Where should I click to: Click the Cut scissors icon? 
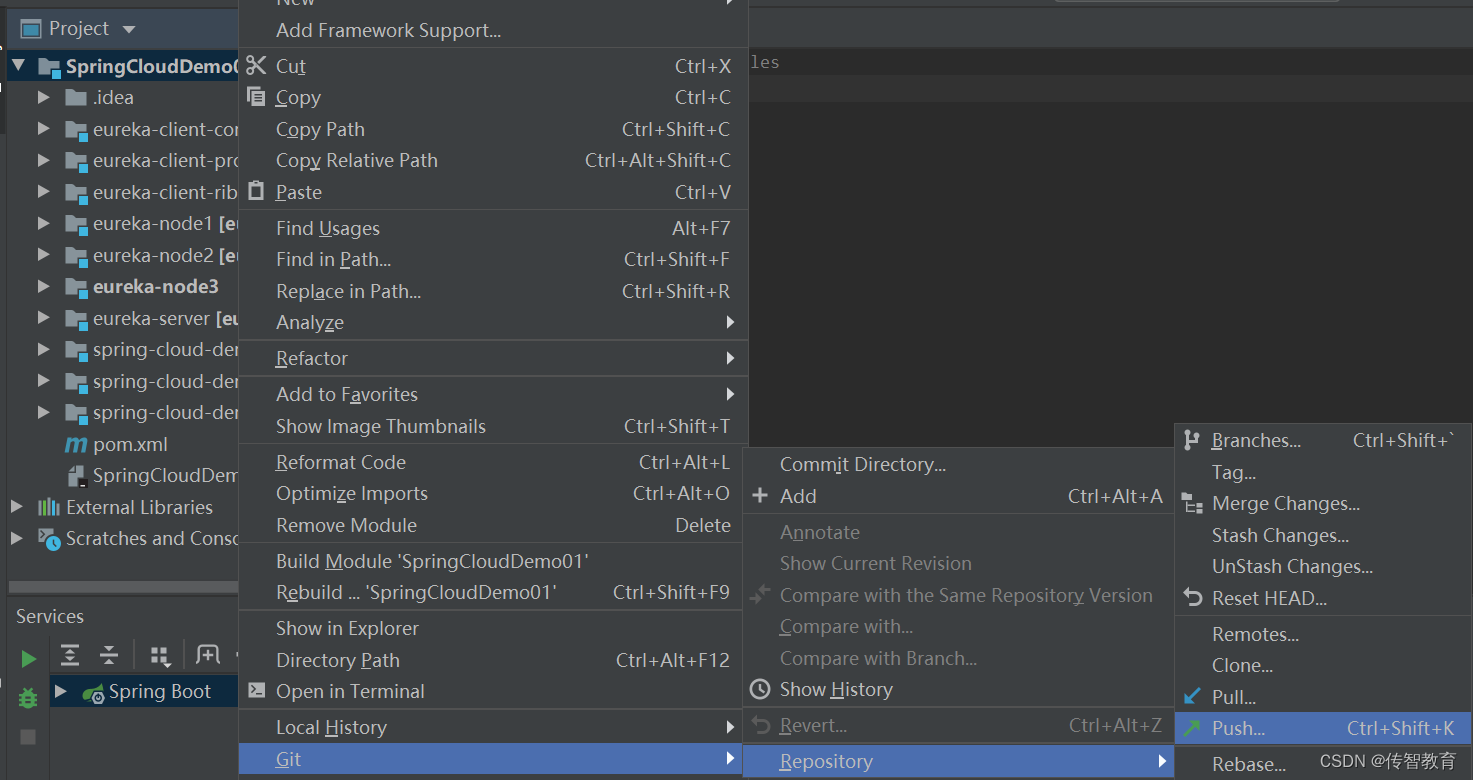click(x=257, y=66)
